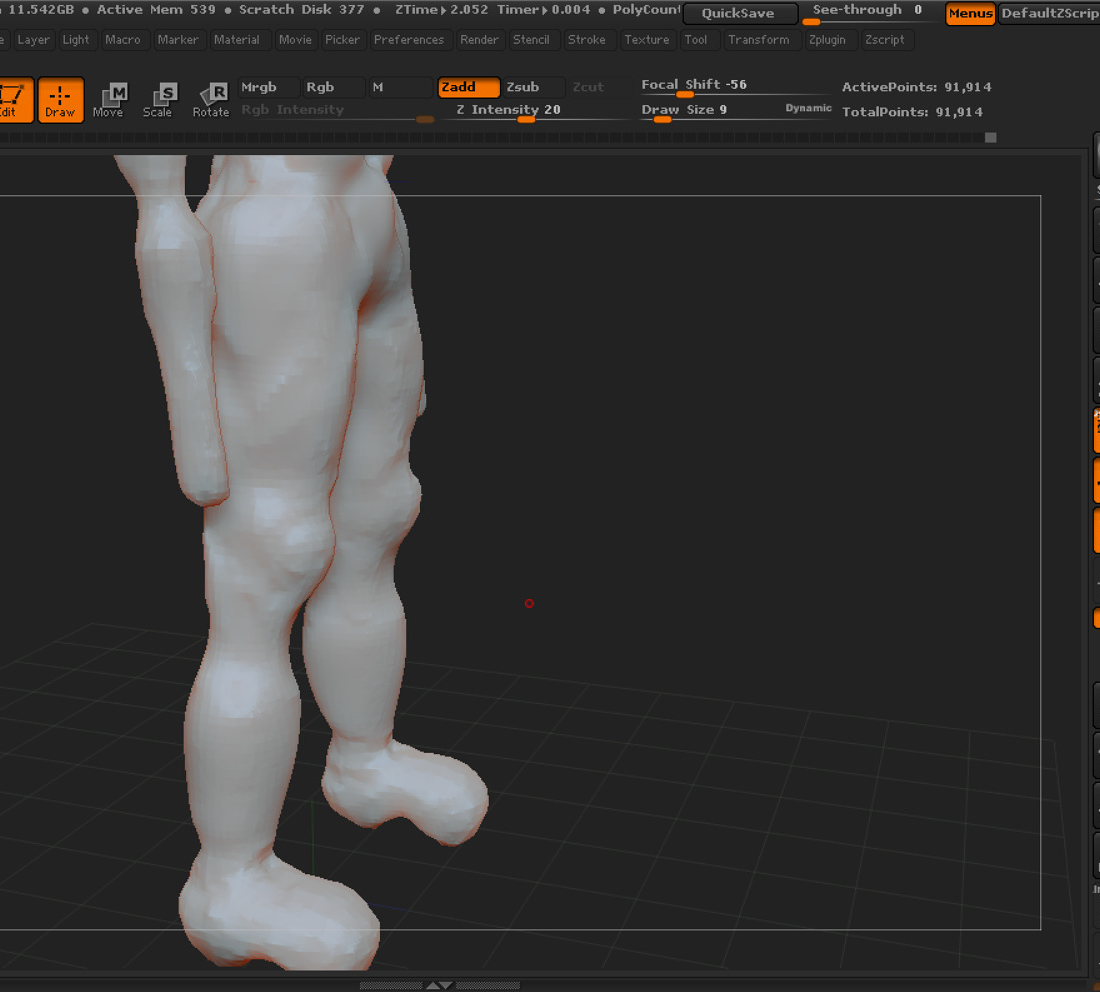
Task: Open the Zscript menu
Action: (x=885, y=40)
